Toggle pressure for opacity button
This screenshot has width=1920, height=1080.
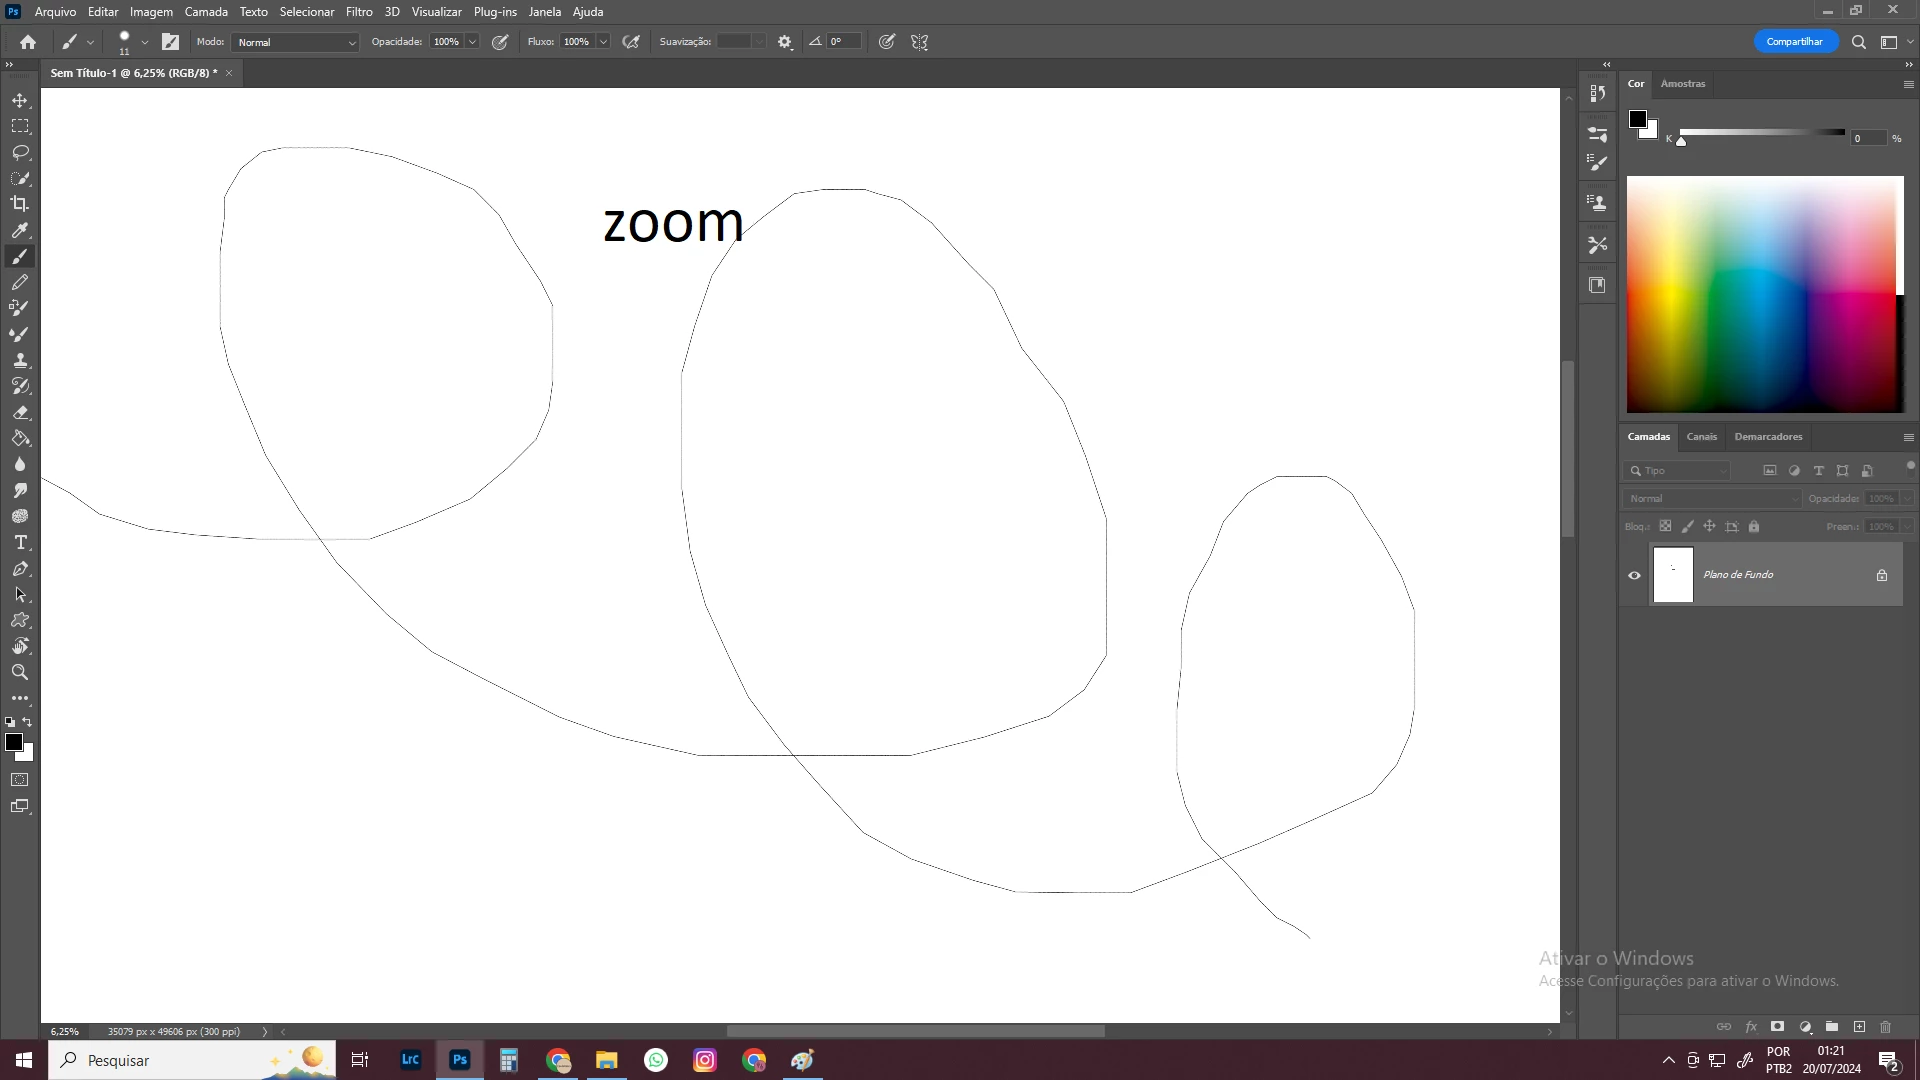(x=500, y=42)
